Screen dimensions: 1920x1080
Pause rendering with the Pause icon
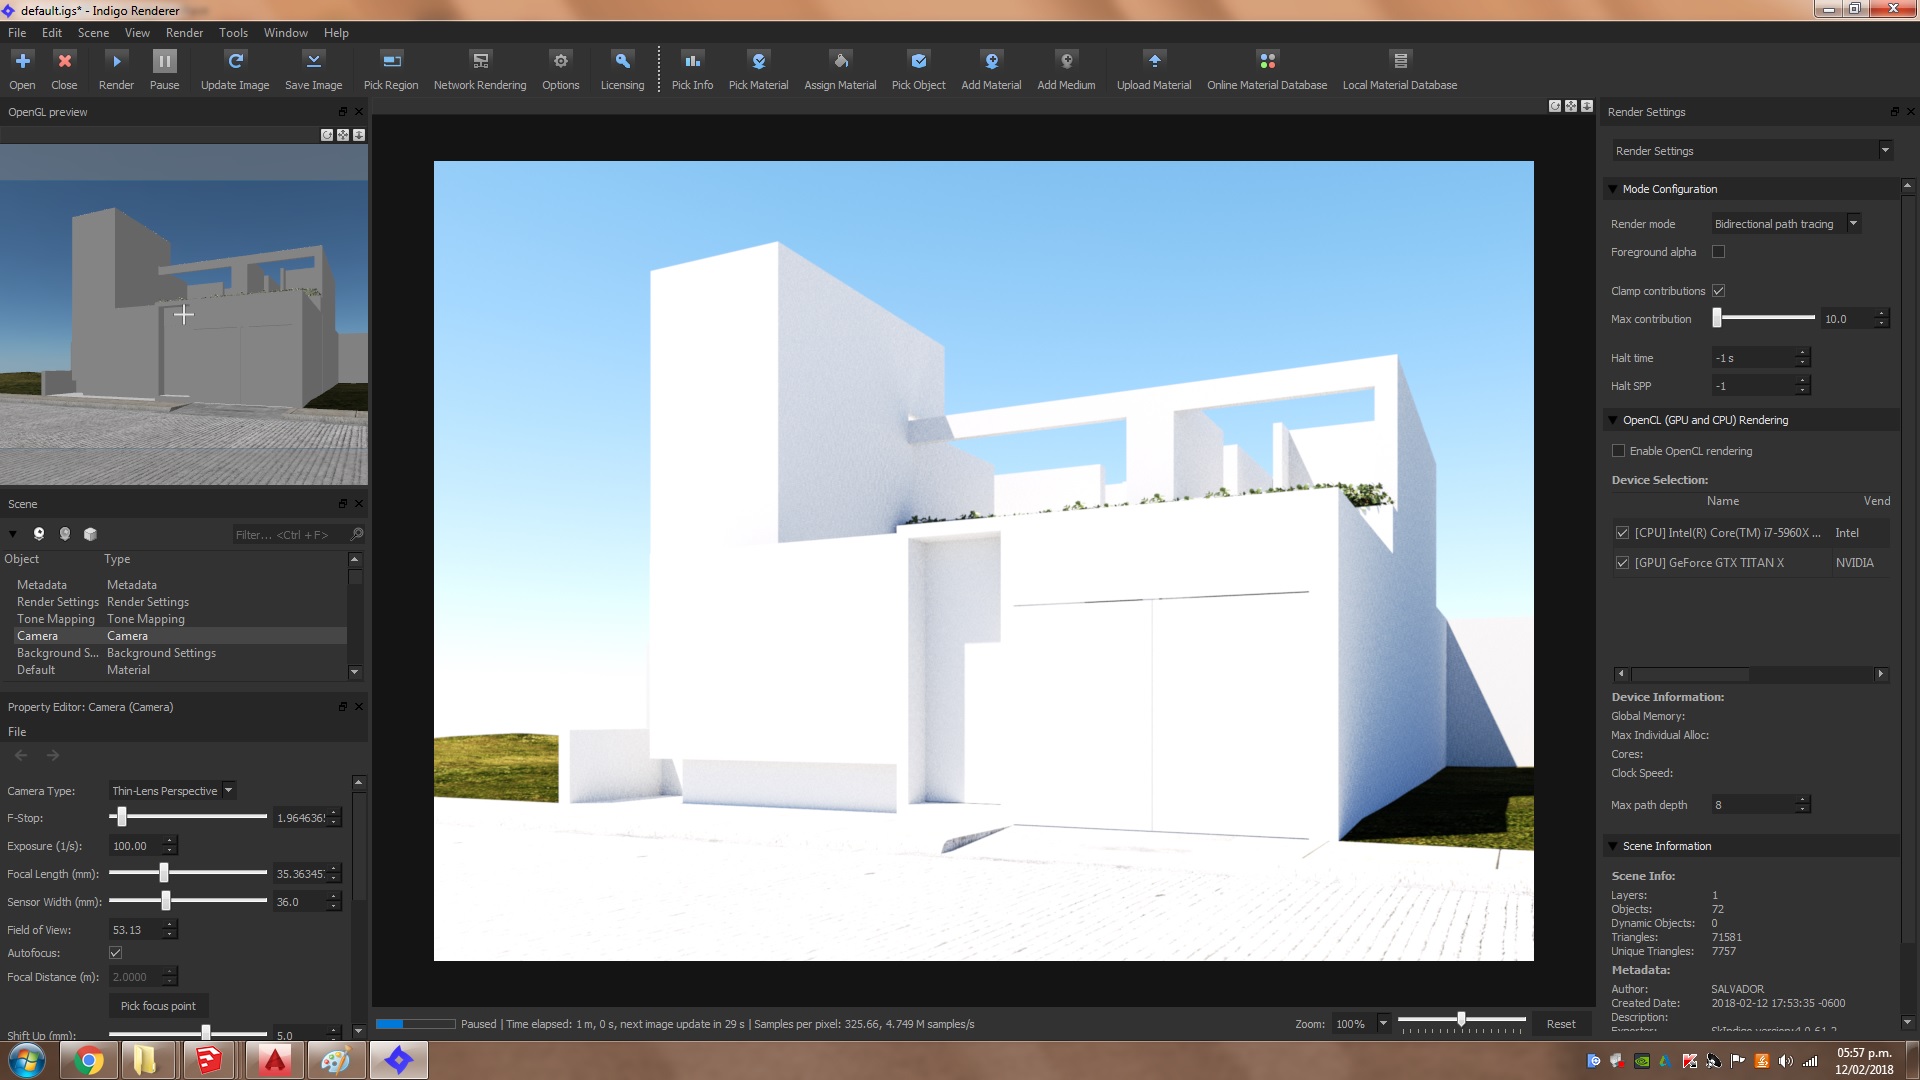click(x=164, y=62)
